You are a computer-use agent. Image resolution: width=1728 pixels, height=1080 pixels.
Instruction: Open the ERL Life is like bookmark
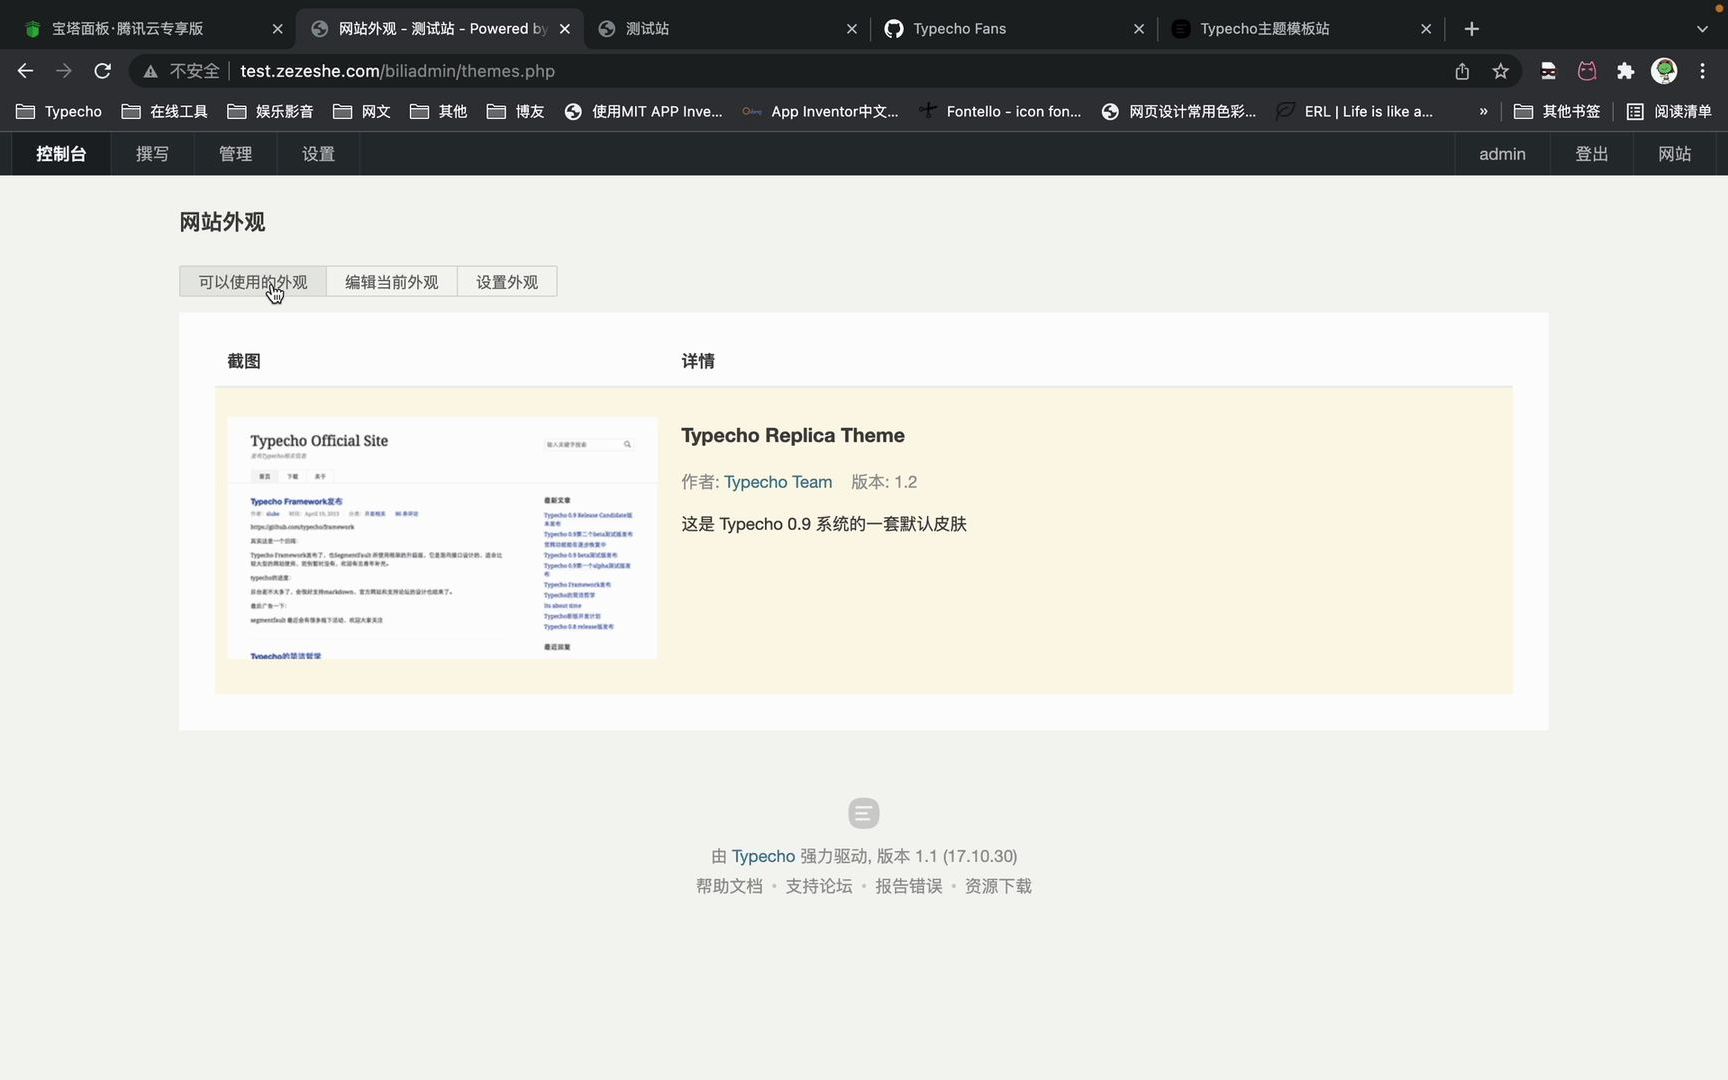tap(1354, 112)
